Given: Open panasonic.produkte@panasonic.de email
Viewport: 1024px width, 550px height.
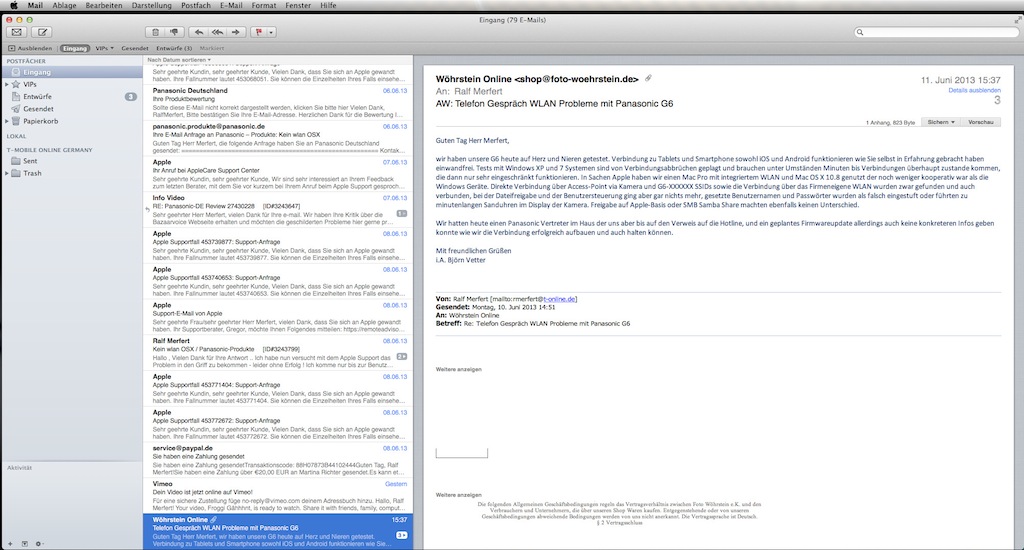Looking at the screenshot, I should tap(278, 138).
